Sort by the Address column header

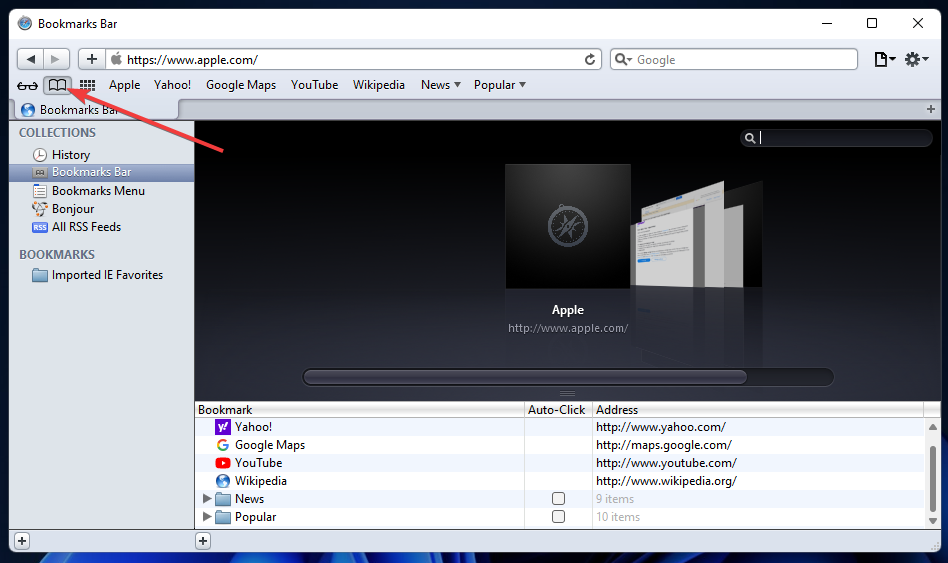[x=758, y=409]
